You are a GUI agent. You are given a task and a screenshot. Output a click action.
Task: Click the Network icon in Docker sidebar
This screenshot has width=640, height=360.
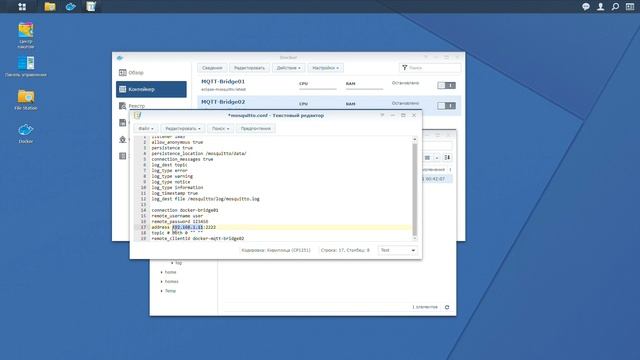[122, 139]
